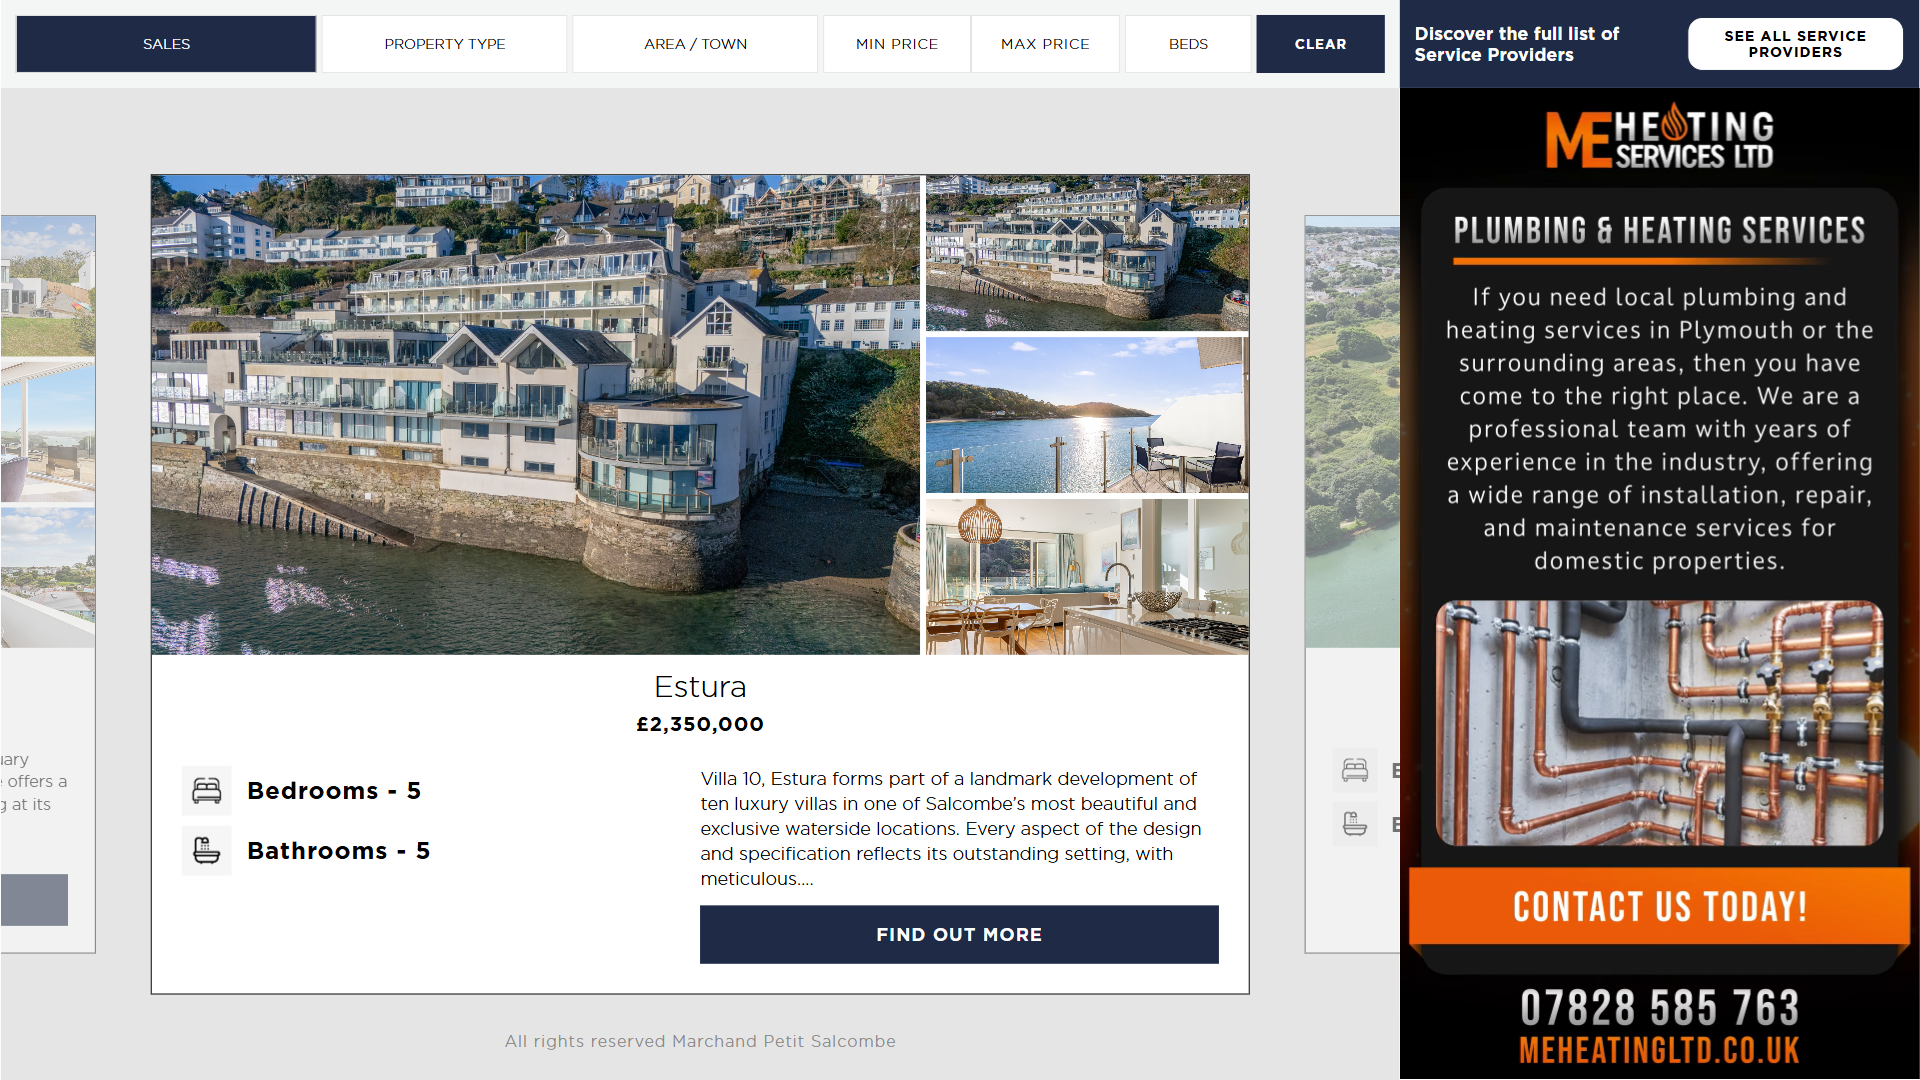Select the previous property card on the left
Image resolution: width=1920 pixels, height=1080 pixels.
click(x=48, y=585)
